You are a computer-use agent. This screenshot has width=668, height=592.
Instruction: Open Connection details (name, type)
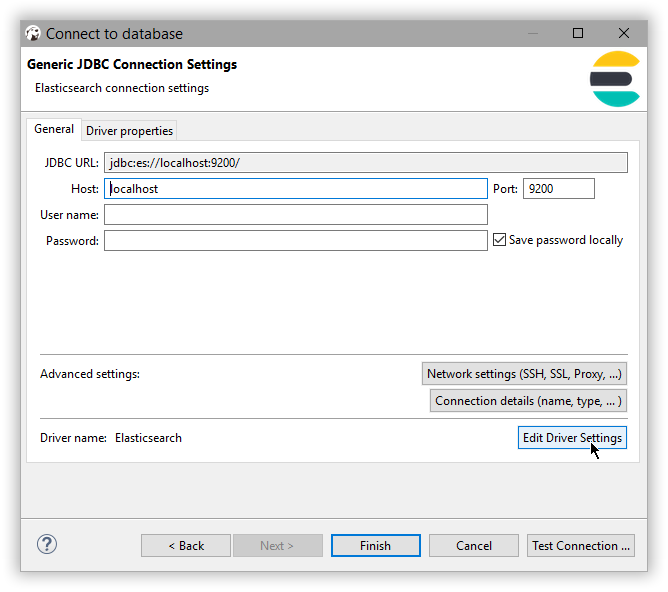tap(528, 401)
